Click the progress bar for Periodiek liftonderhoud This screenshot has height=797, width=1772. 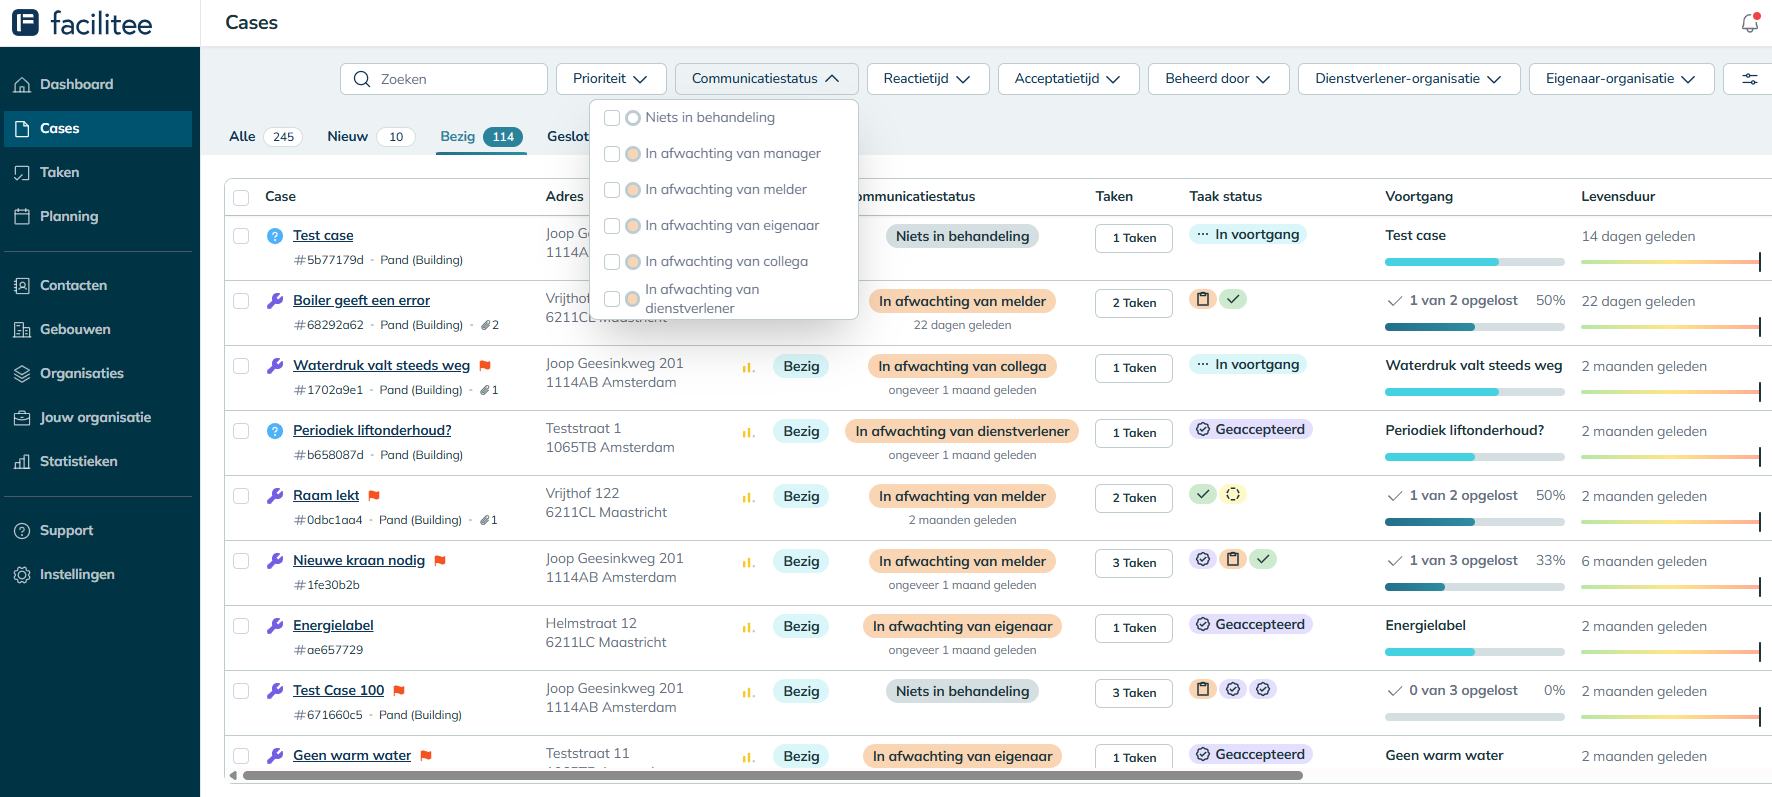[x=1474, y=457]
